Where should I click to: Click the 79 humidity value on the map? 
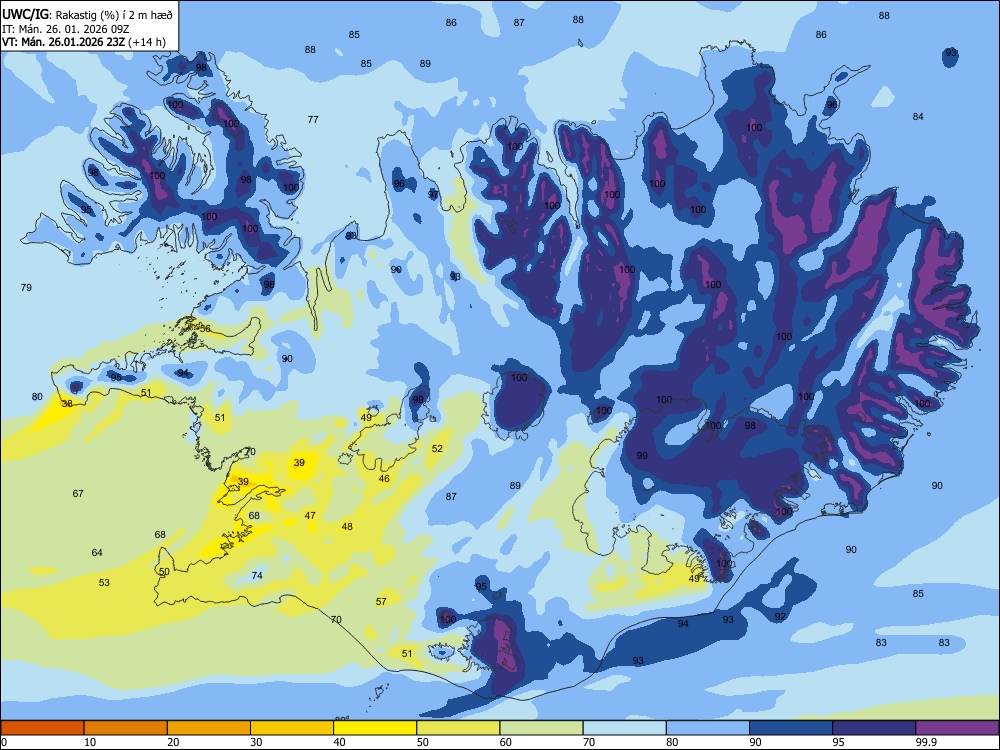pyautogui.click(x=26, y=288)
